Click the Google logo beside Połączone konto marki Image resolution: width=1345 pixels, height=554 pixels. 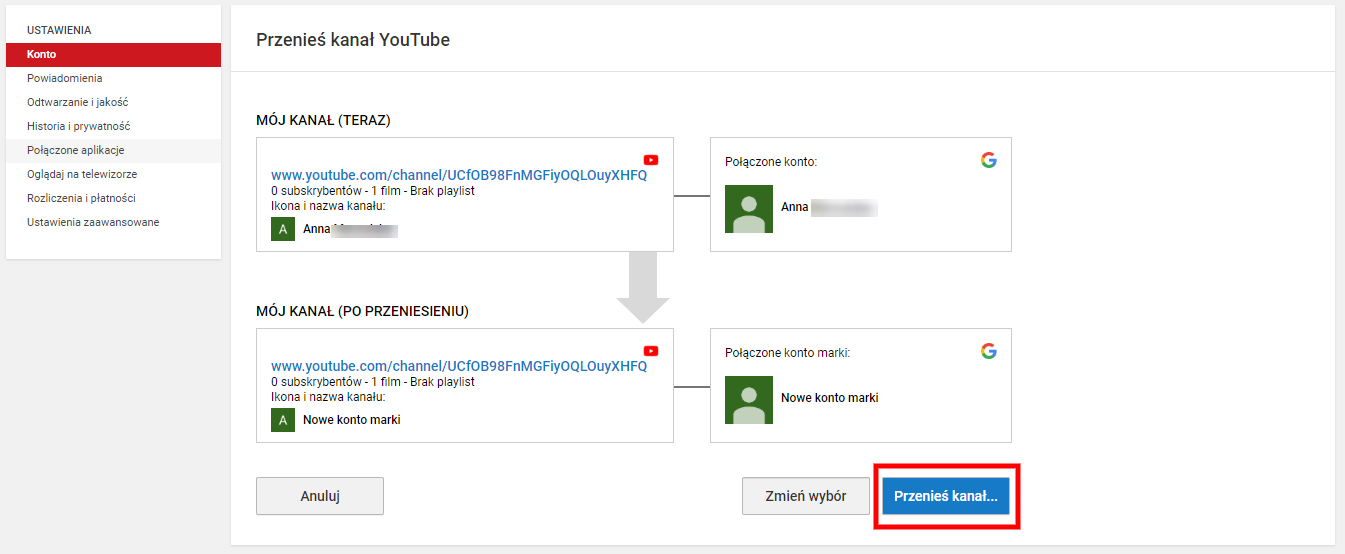989,351
